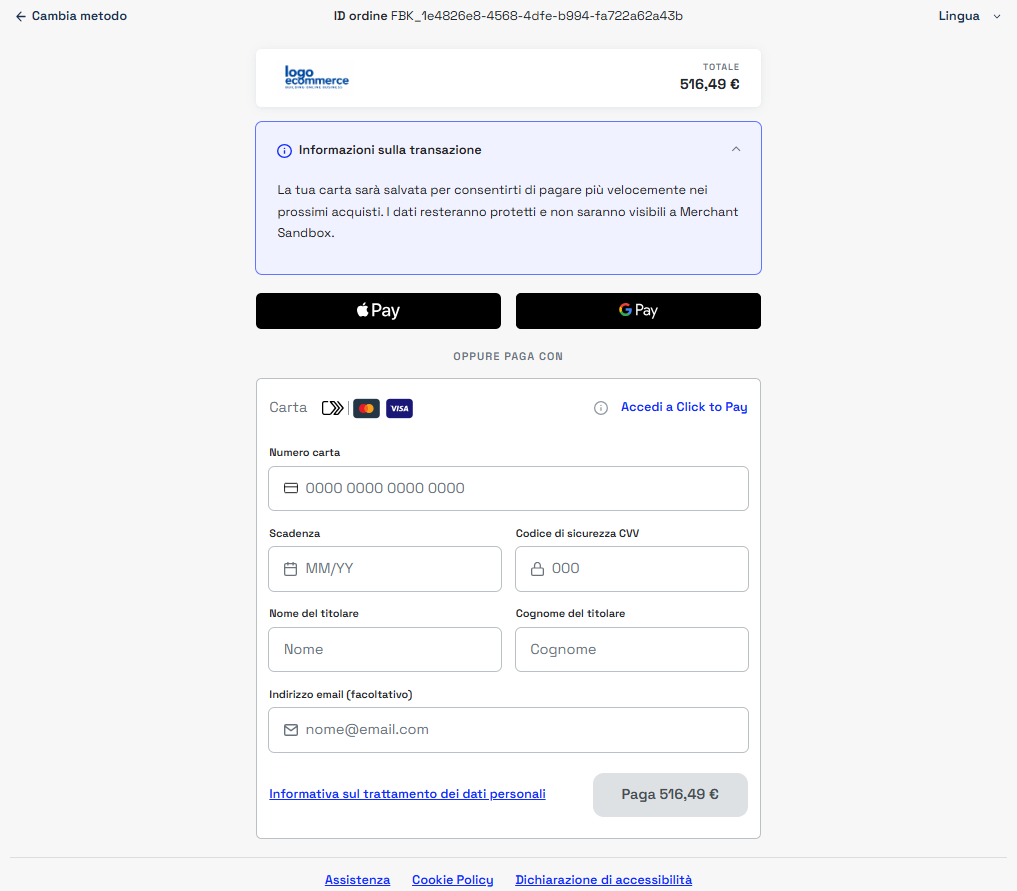Viewport: 1017px width, 891px height.
Task: Focus the Nome del titolare field
Action: click(x=385, y=649)
